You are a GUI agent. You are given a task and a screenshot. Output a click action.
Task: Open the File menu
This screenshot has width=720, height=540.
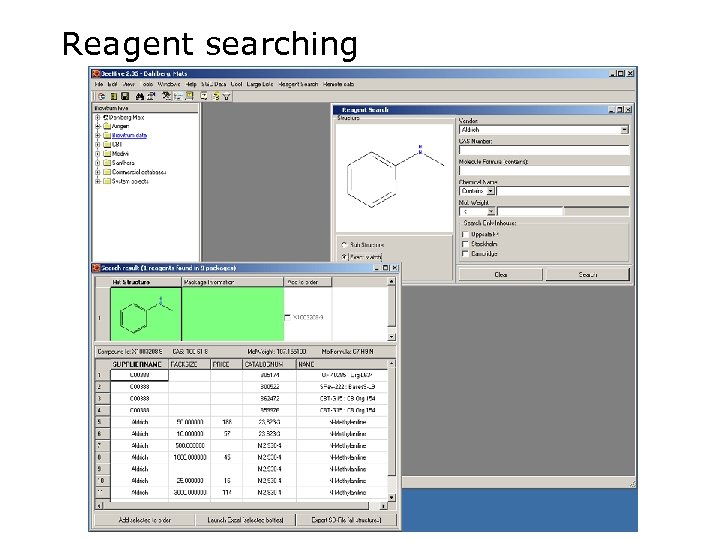(99, 84)
